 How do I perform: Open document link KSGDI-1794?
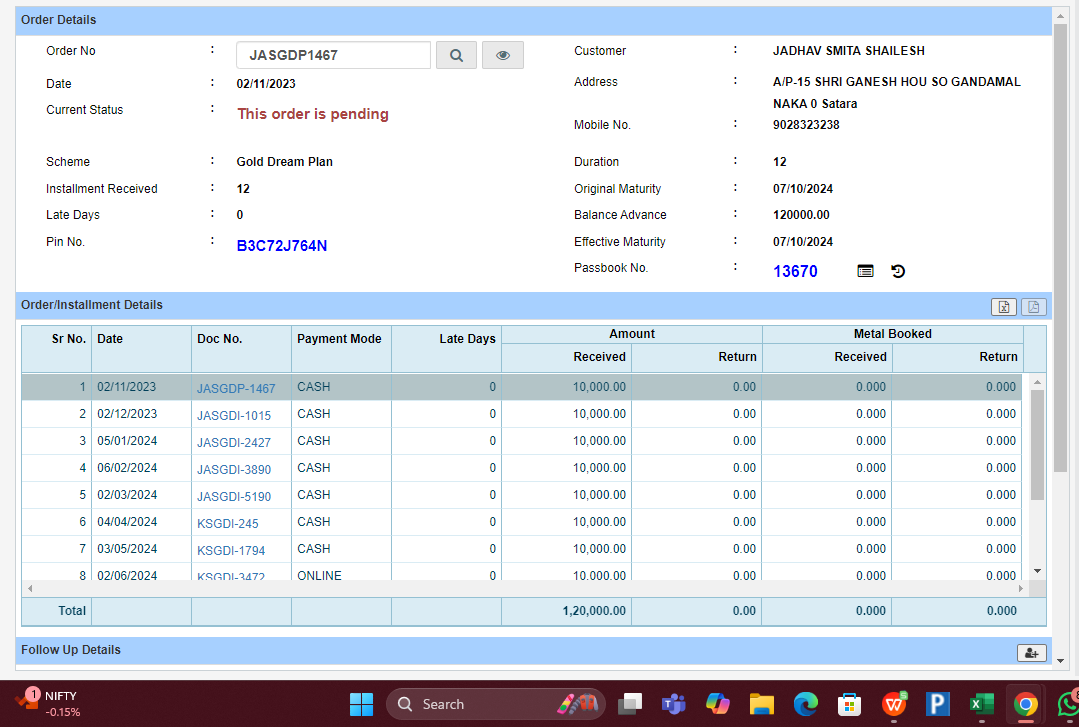[x=231, y=550]
